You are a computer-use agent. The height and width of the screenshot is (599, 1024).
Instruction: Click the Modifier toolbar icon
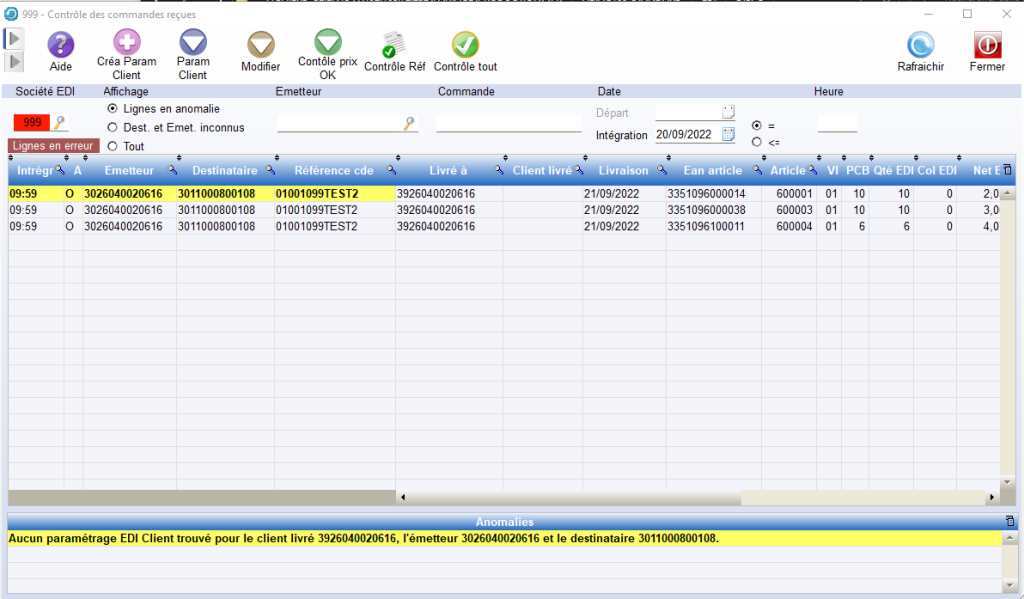[261, 45]
